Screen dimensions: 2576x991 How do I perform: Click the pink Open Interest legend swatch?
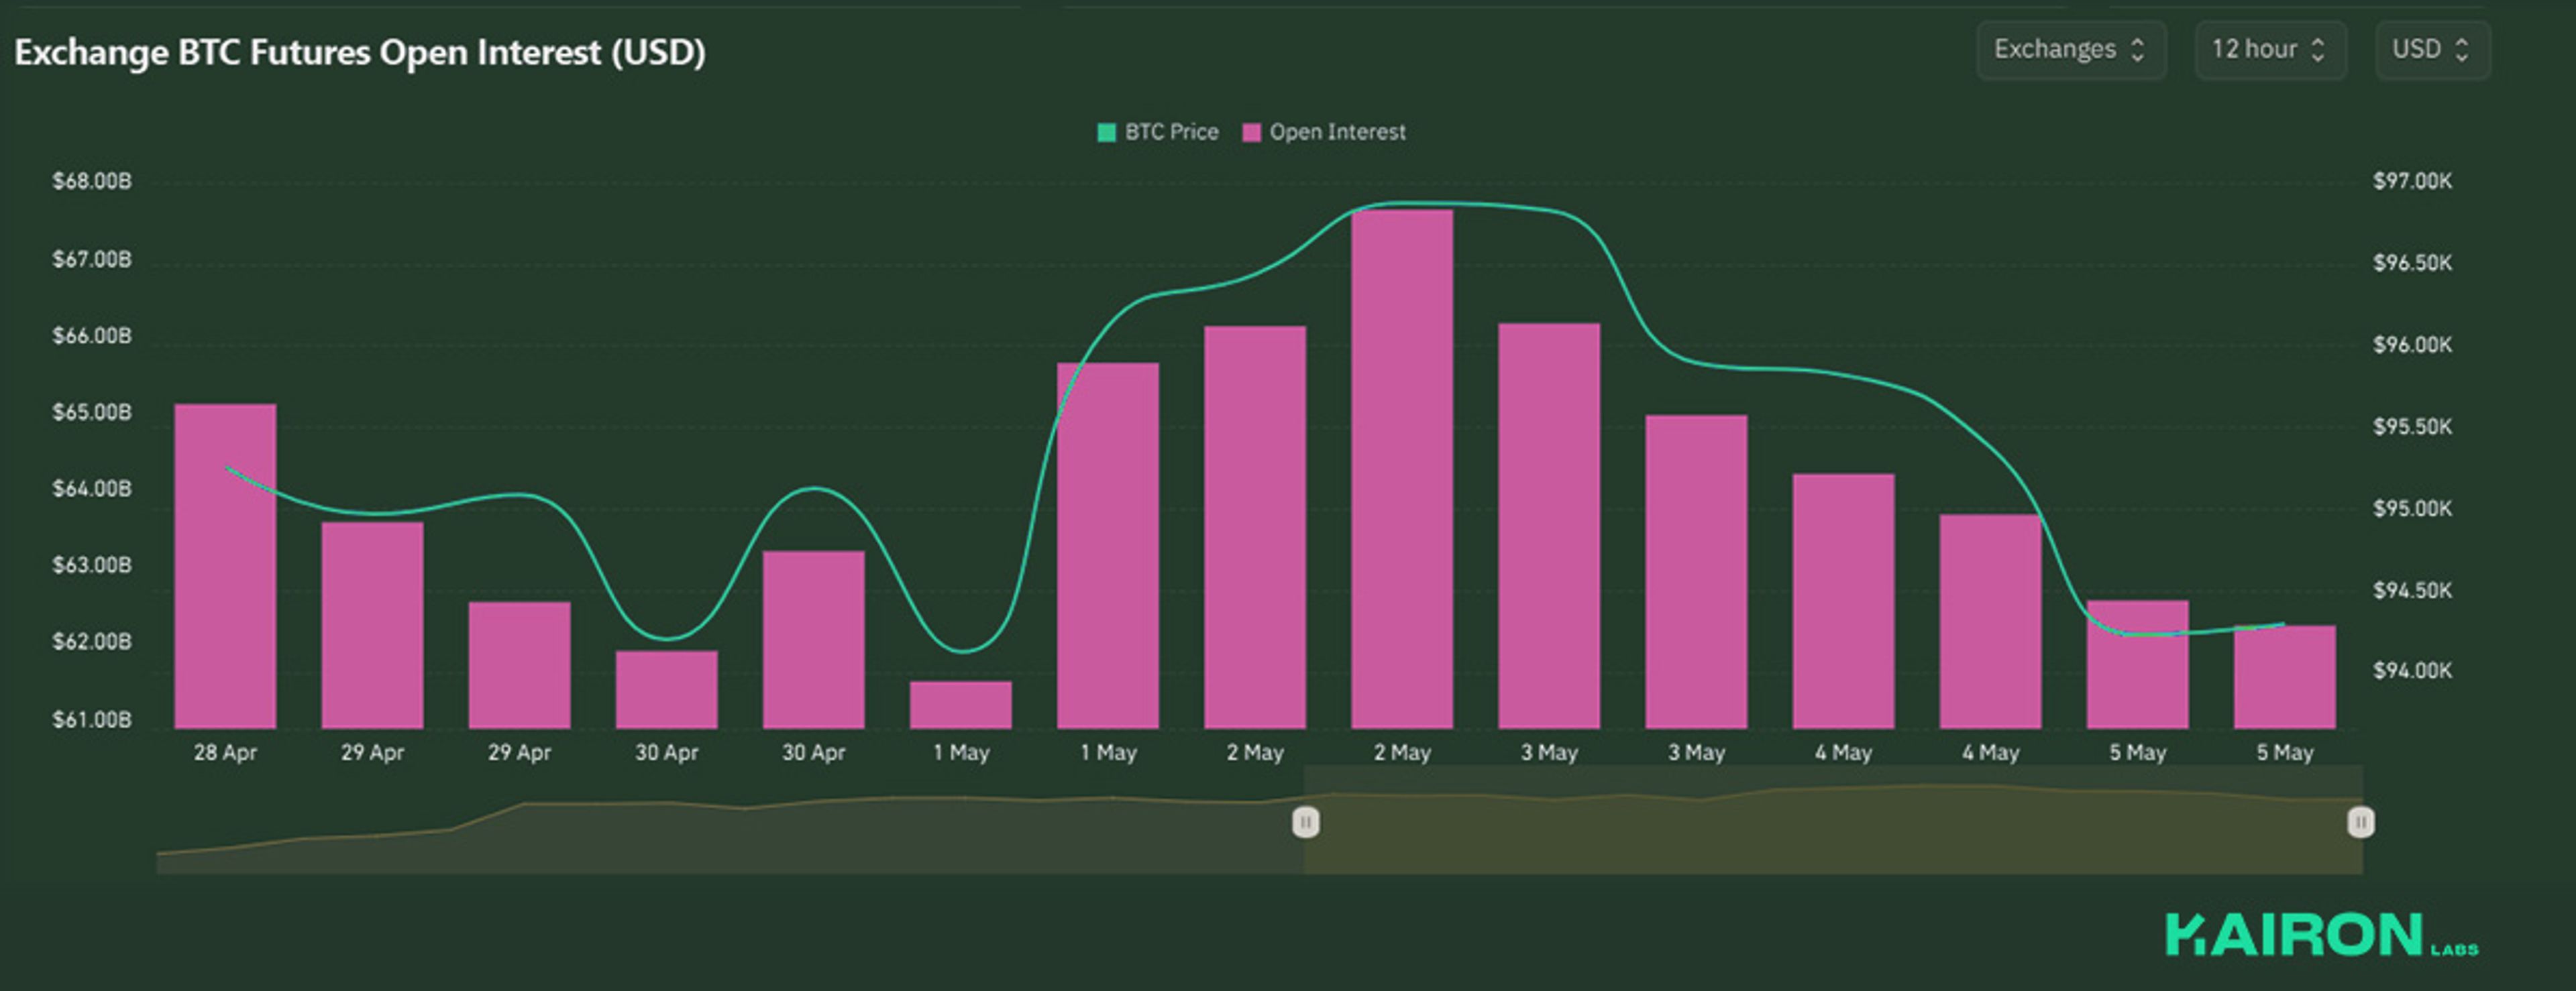click(x=1251, y=133)
